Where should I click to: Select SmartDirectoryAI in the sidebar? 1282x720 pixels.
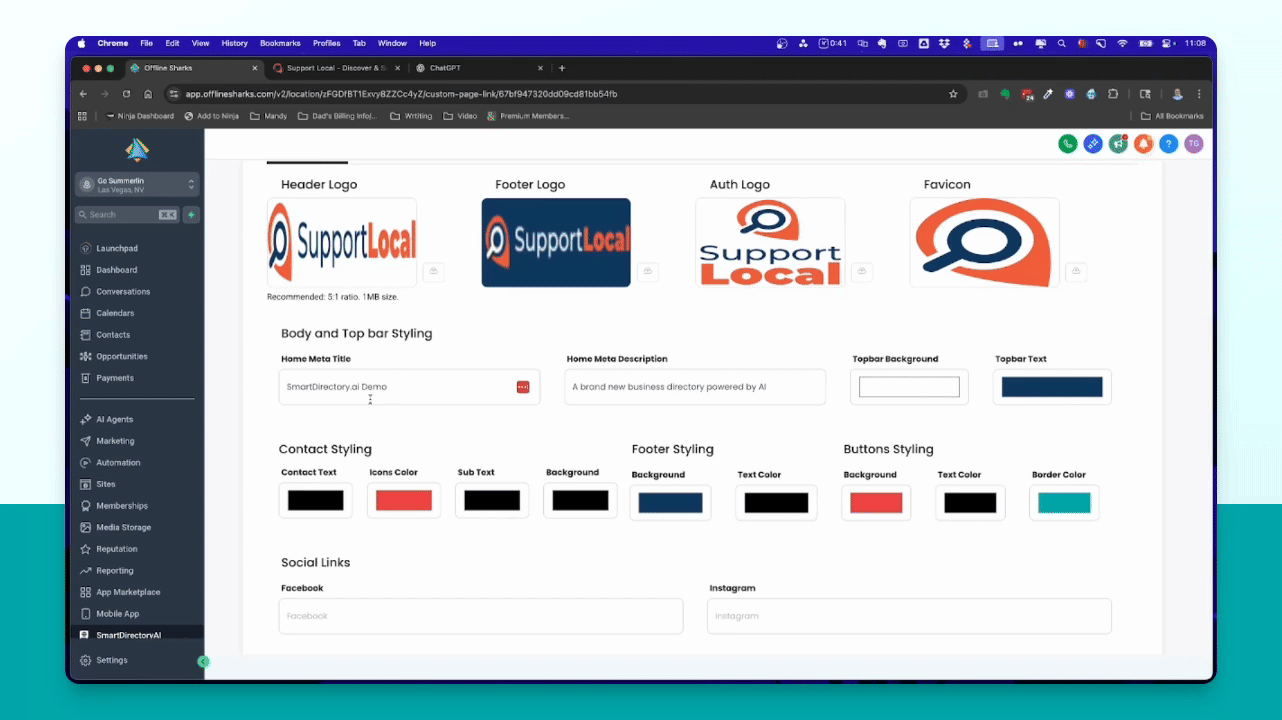pyautogui.click(x=137, y=635)
